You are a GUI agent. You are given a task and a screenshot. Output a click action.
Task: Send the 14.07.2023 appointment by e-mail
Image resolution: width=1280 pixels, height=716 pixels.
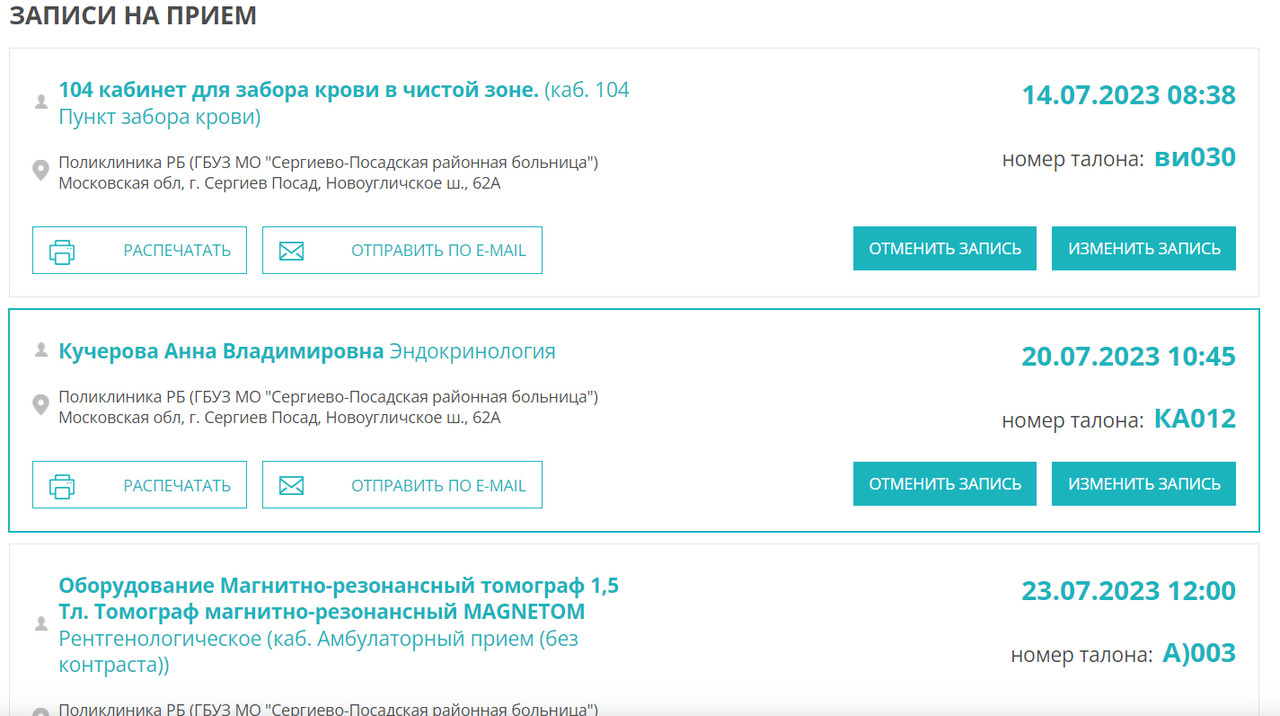point(402,250)
